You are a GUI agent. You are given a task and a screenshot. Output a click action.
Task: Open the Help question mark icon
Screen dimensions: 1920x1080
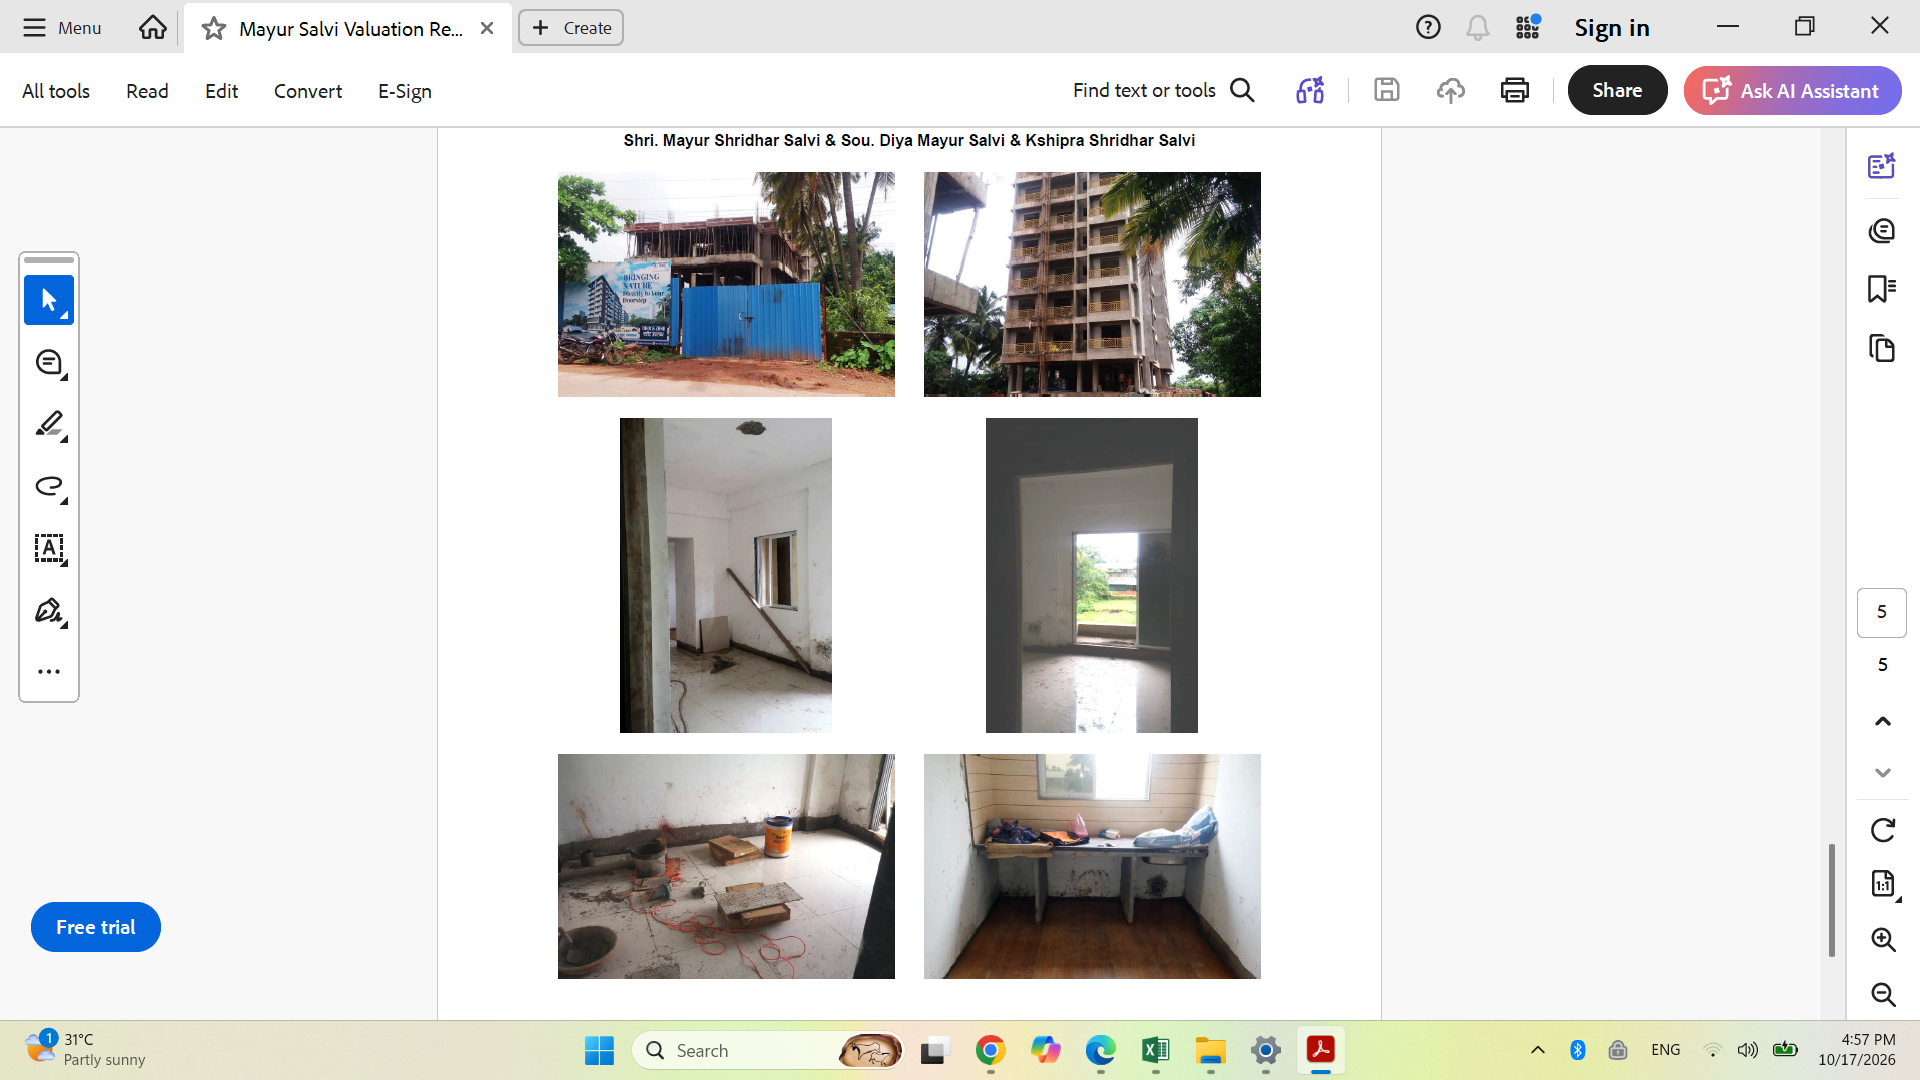click(x=1428, y=28)
